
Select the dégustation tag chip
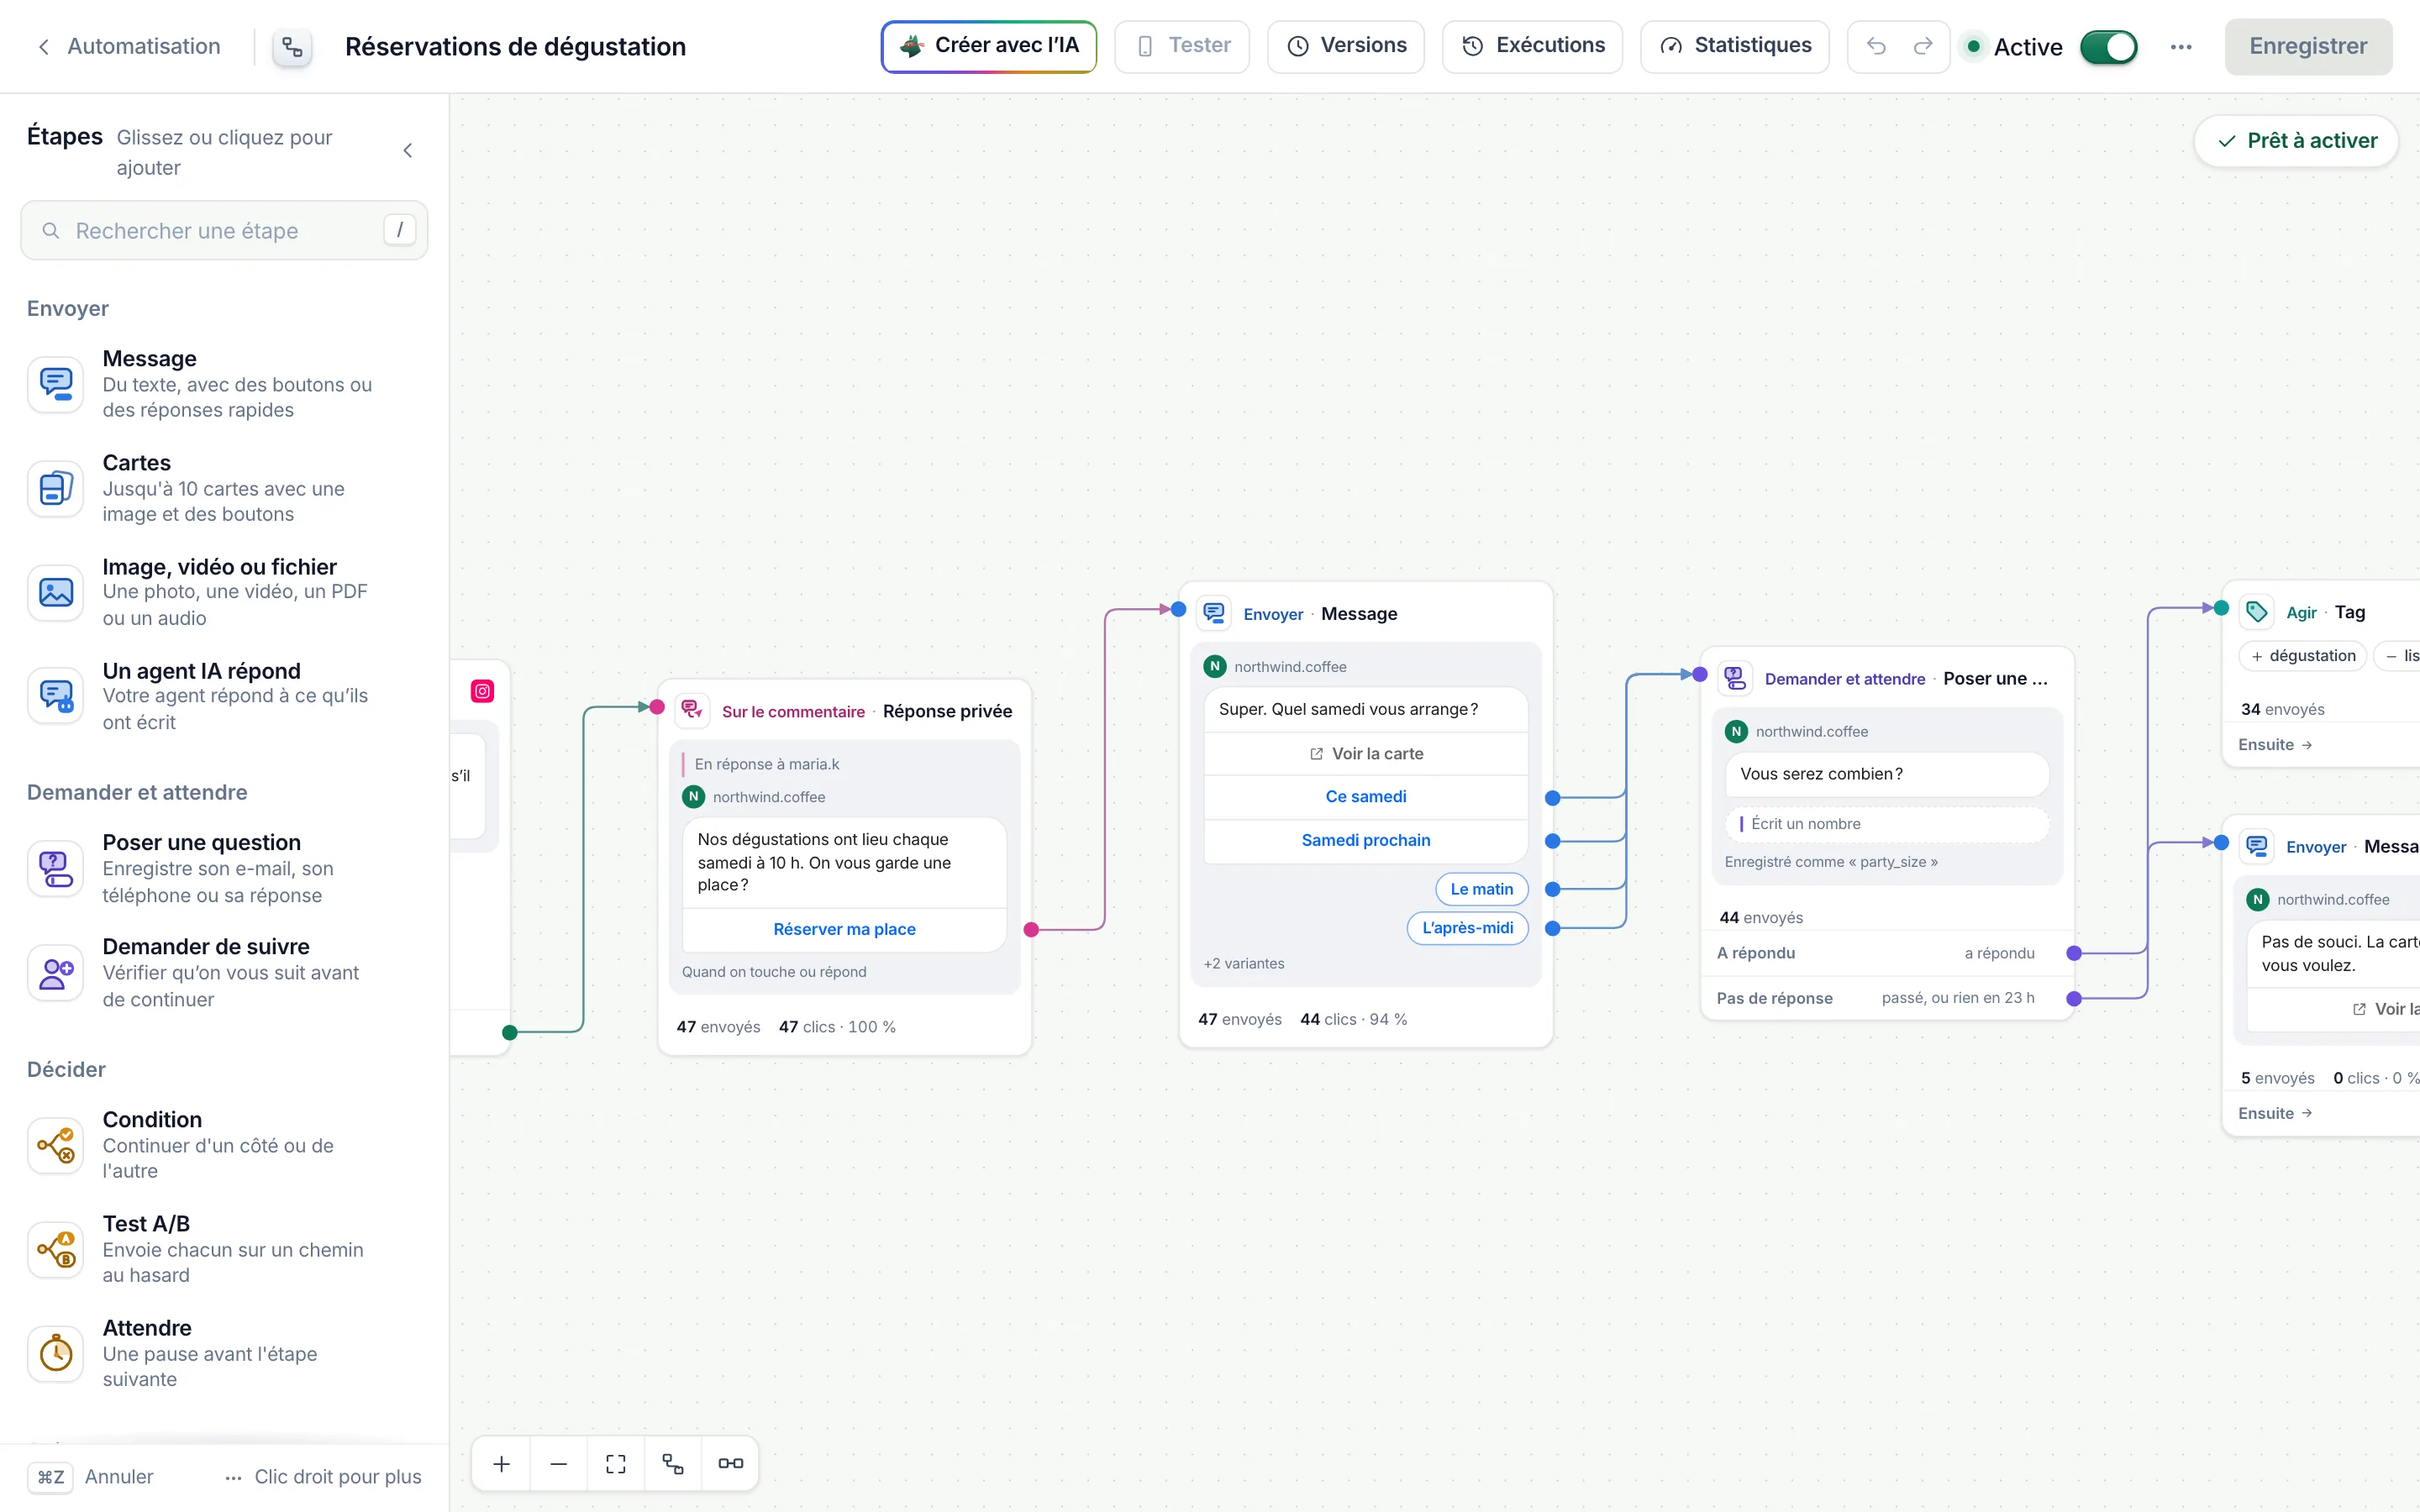click(2303, 656)
